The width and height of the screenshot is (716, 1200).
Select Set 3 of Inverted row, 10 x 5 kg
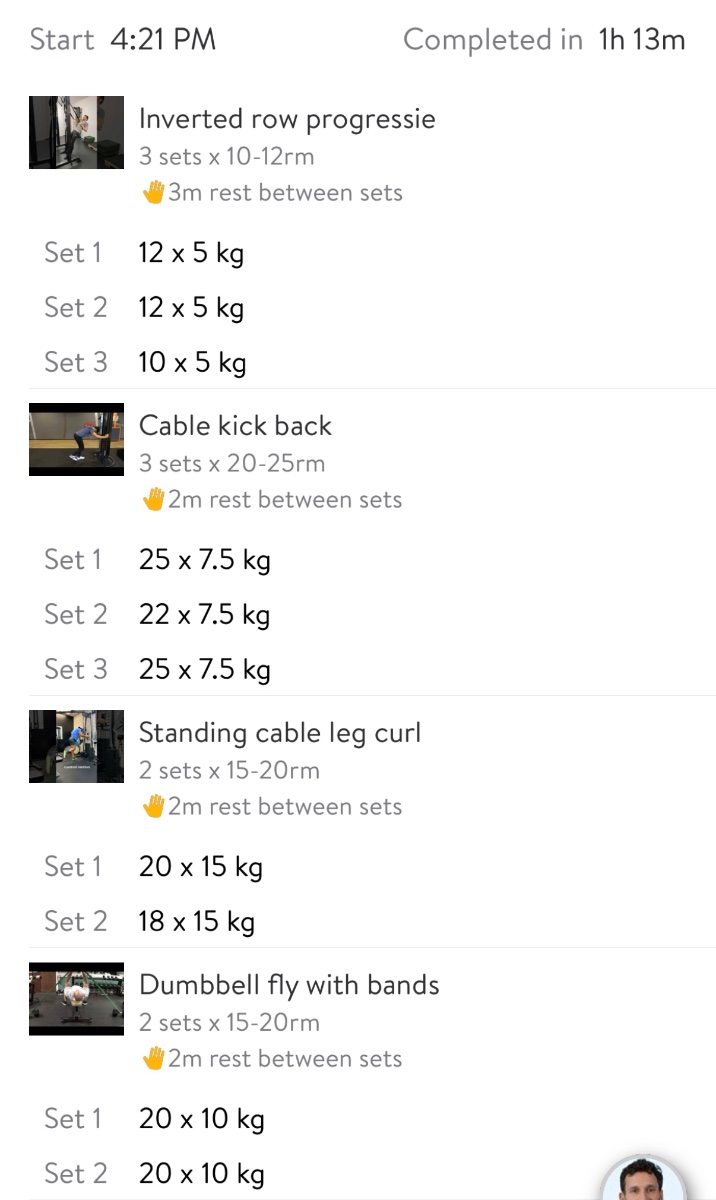[192, 362]
